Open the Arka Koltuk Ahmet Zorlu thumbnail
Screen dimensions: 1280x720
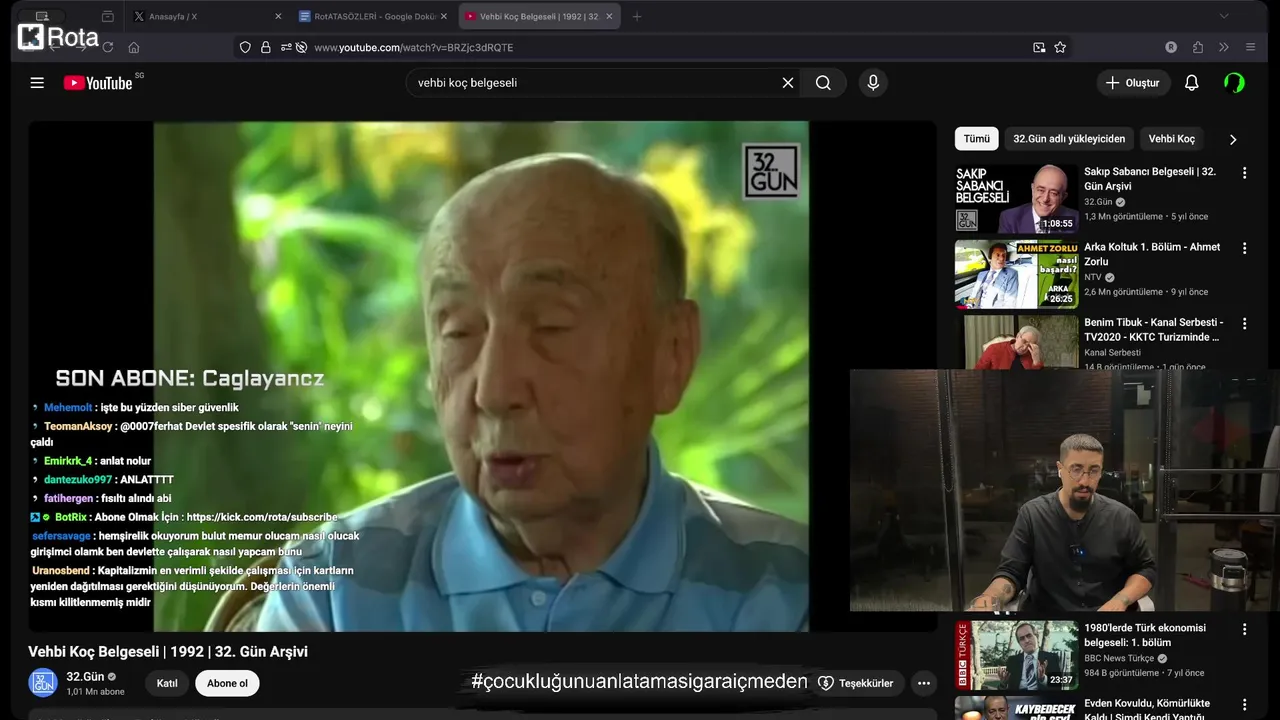tap(1017, 274)
